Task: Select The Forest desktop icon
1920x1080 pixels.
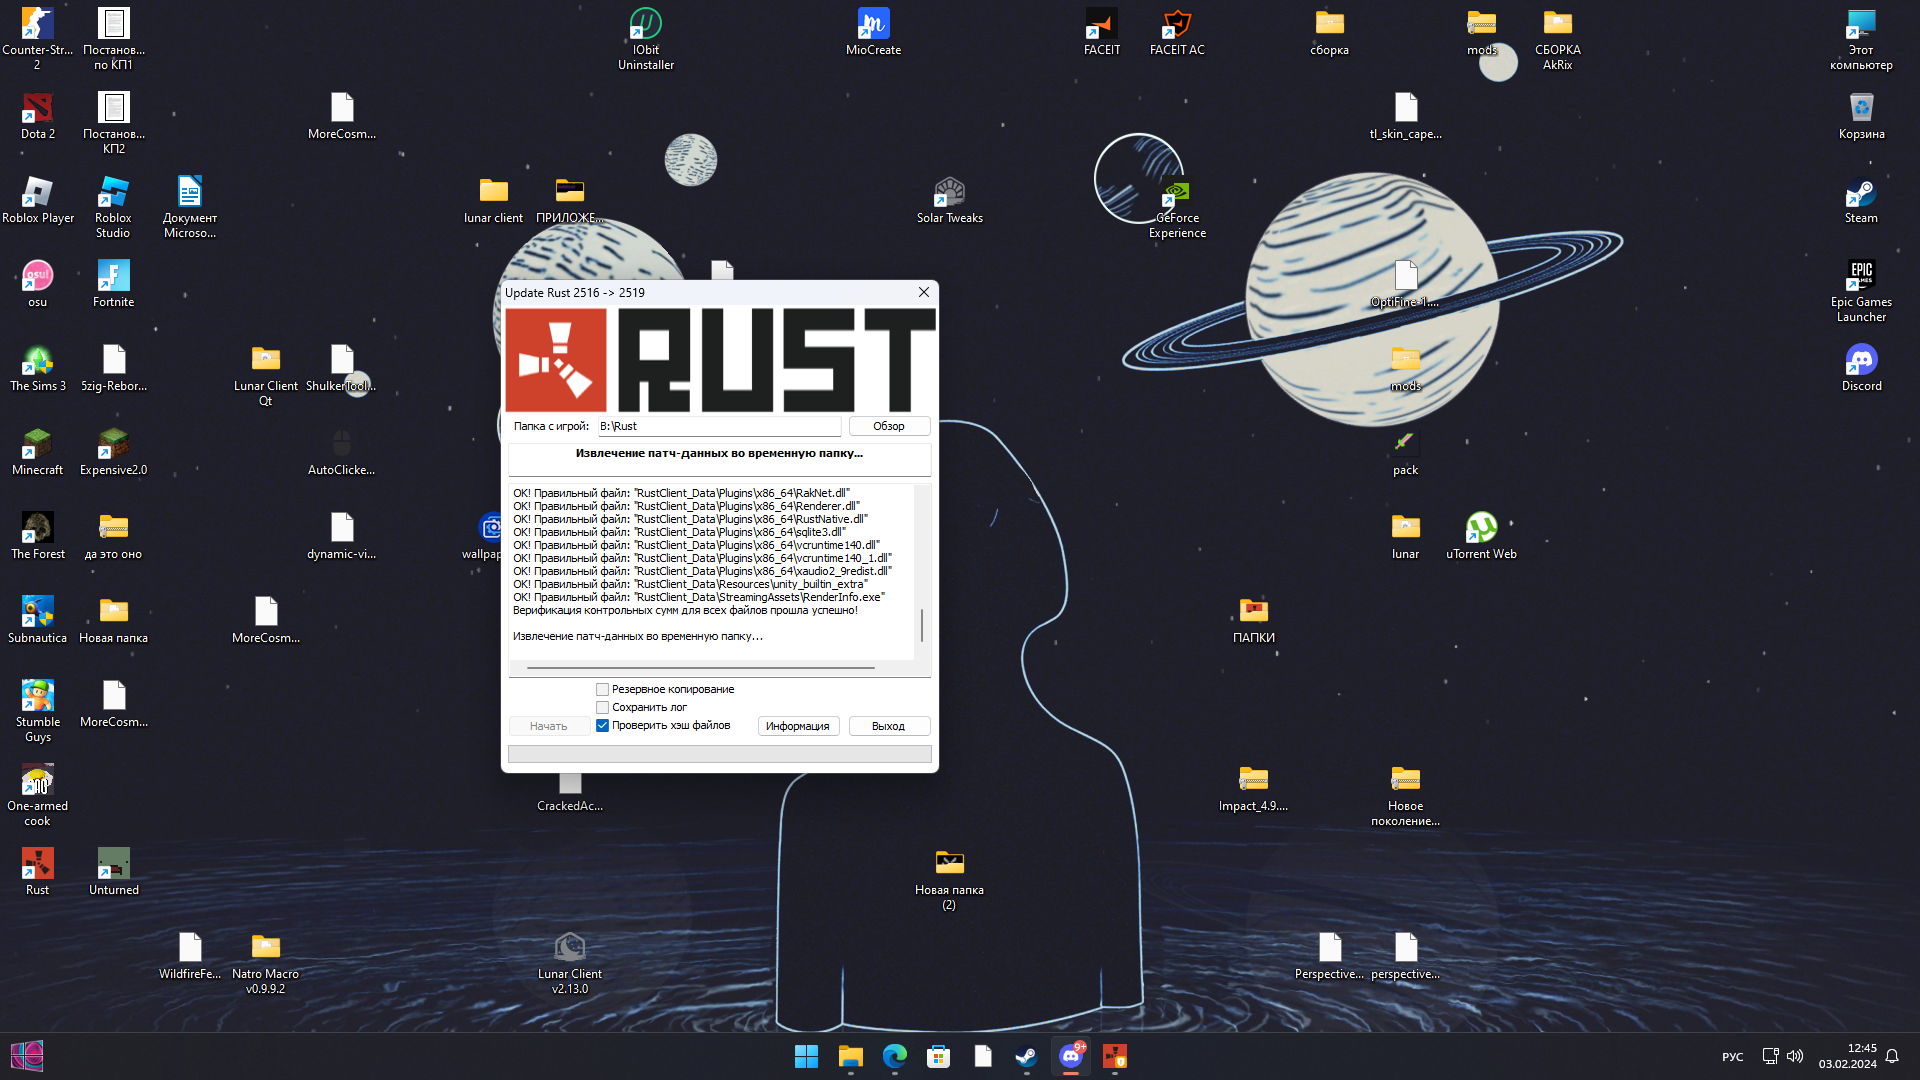Action: point(37,535)
